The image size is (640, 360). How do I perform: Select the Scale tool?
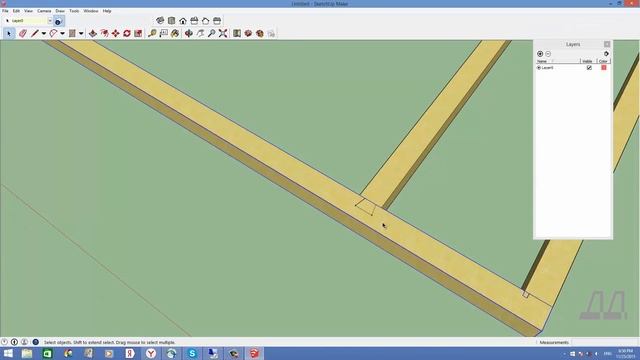(138, 33)
